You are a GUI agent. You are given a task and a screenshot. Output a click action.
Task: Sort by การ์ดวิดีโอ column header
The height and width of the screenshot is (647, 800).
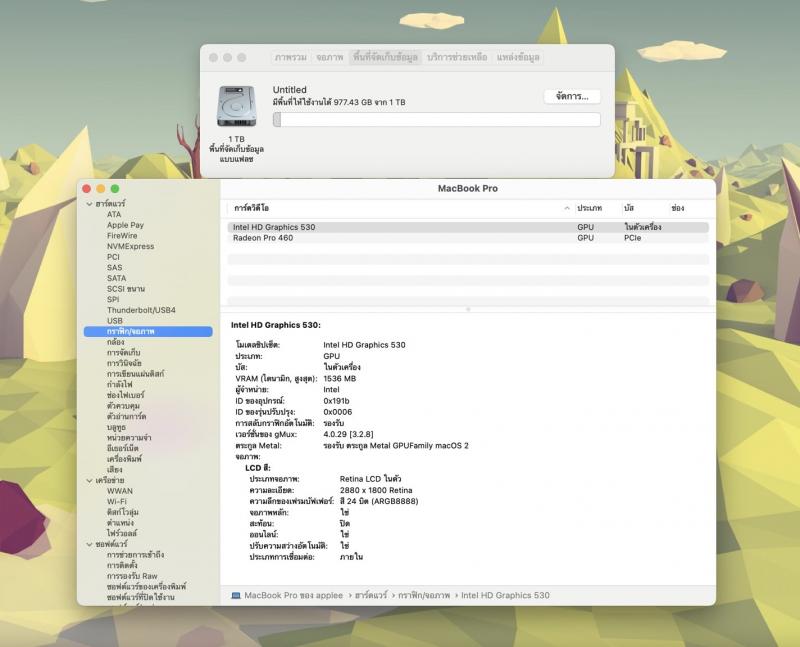(x=251, y=208)
